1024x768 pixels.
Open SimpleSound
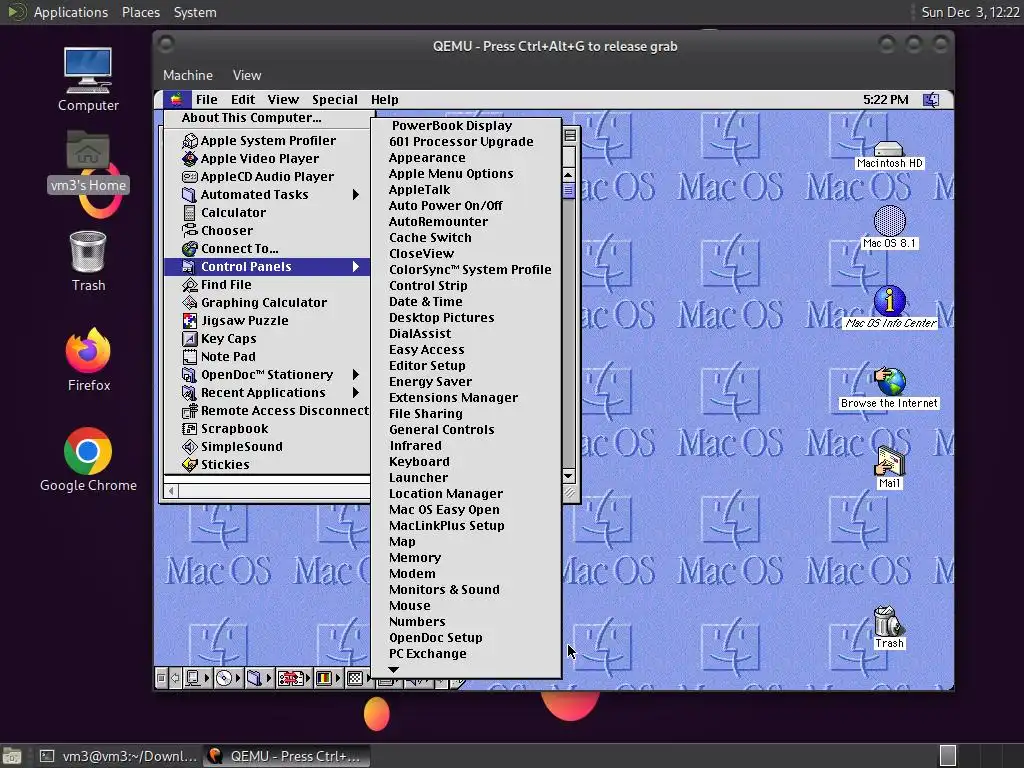click(x=267, y=447)
